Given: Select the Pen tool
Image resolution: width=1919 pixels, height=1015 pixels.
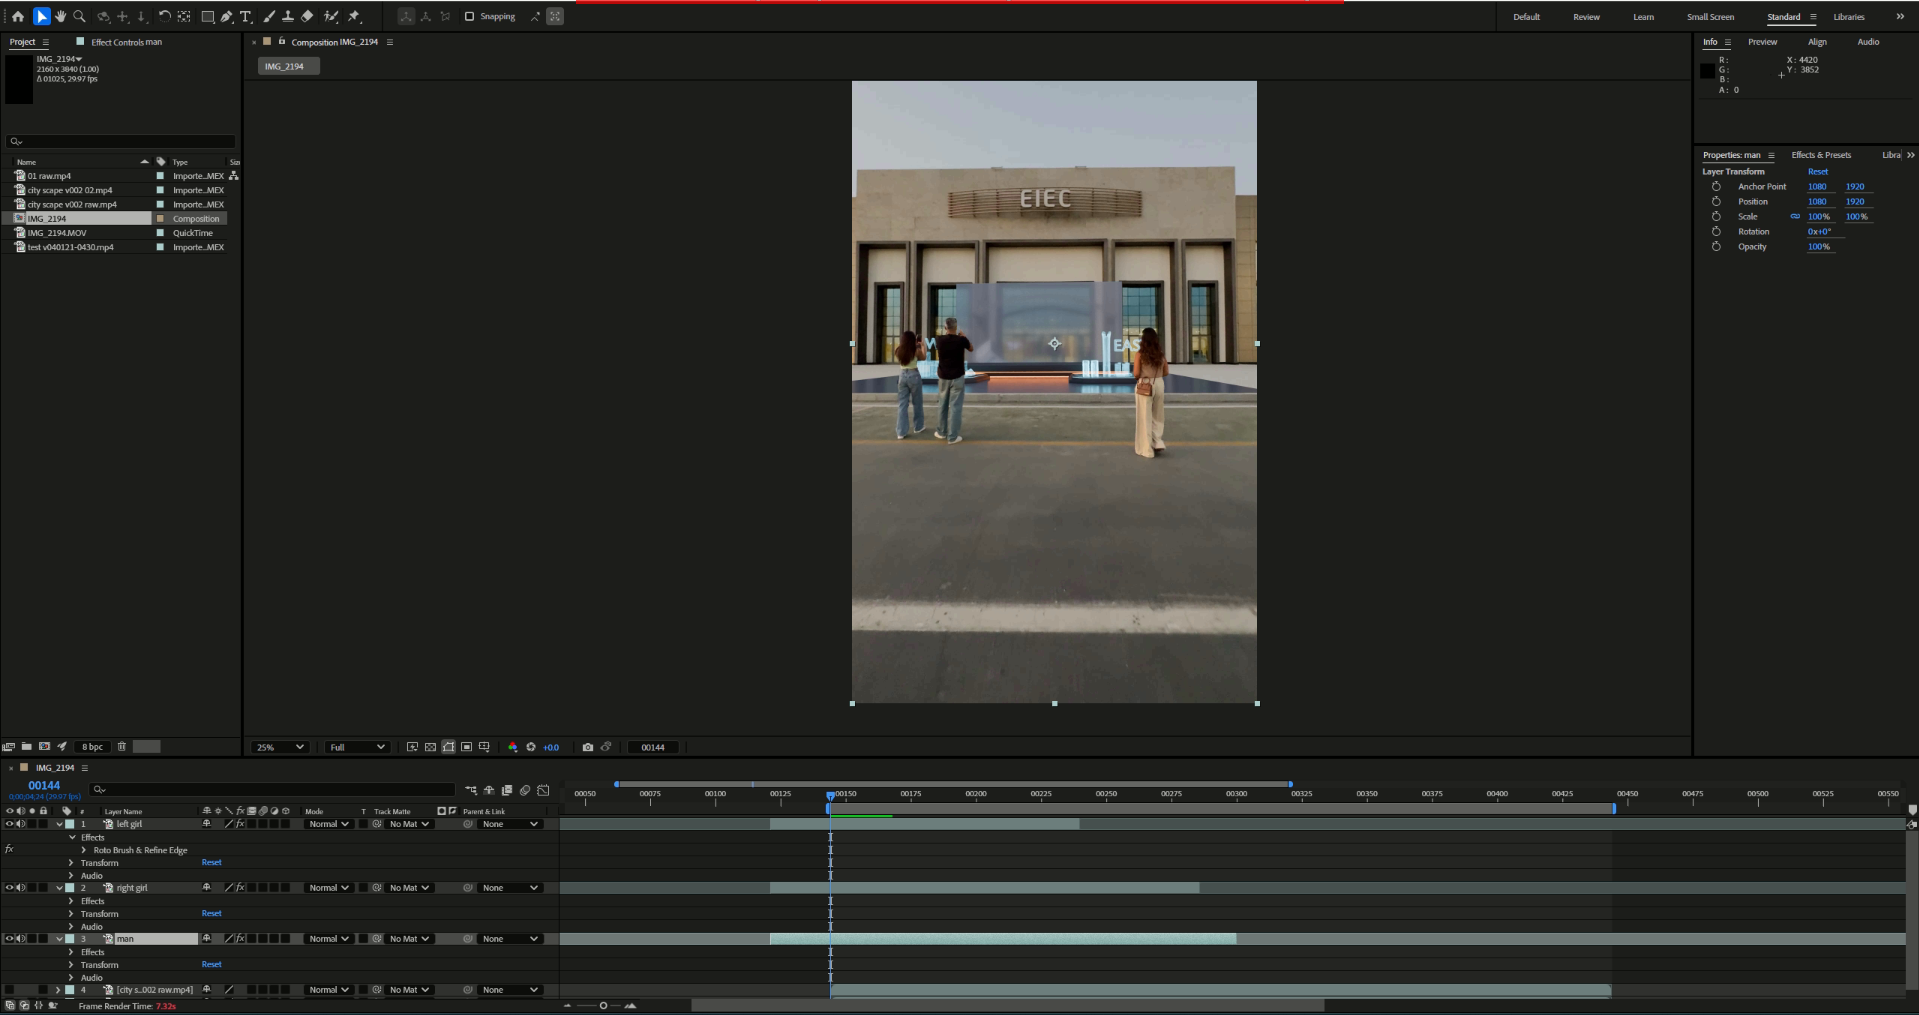Looking at the screenshot, I should [x=226, y=16].
